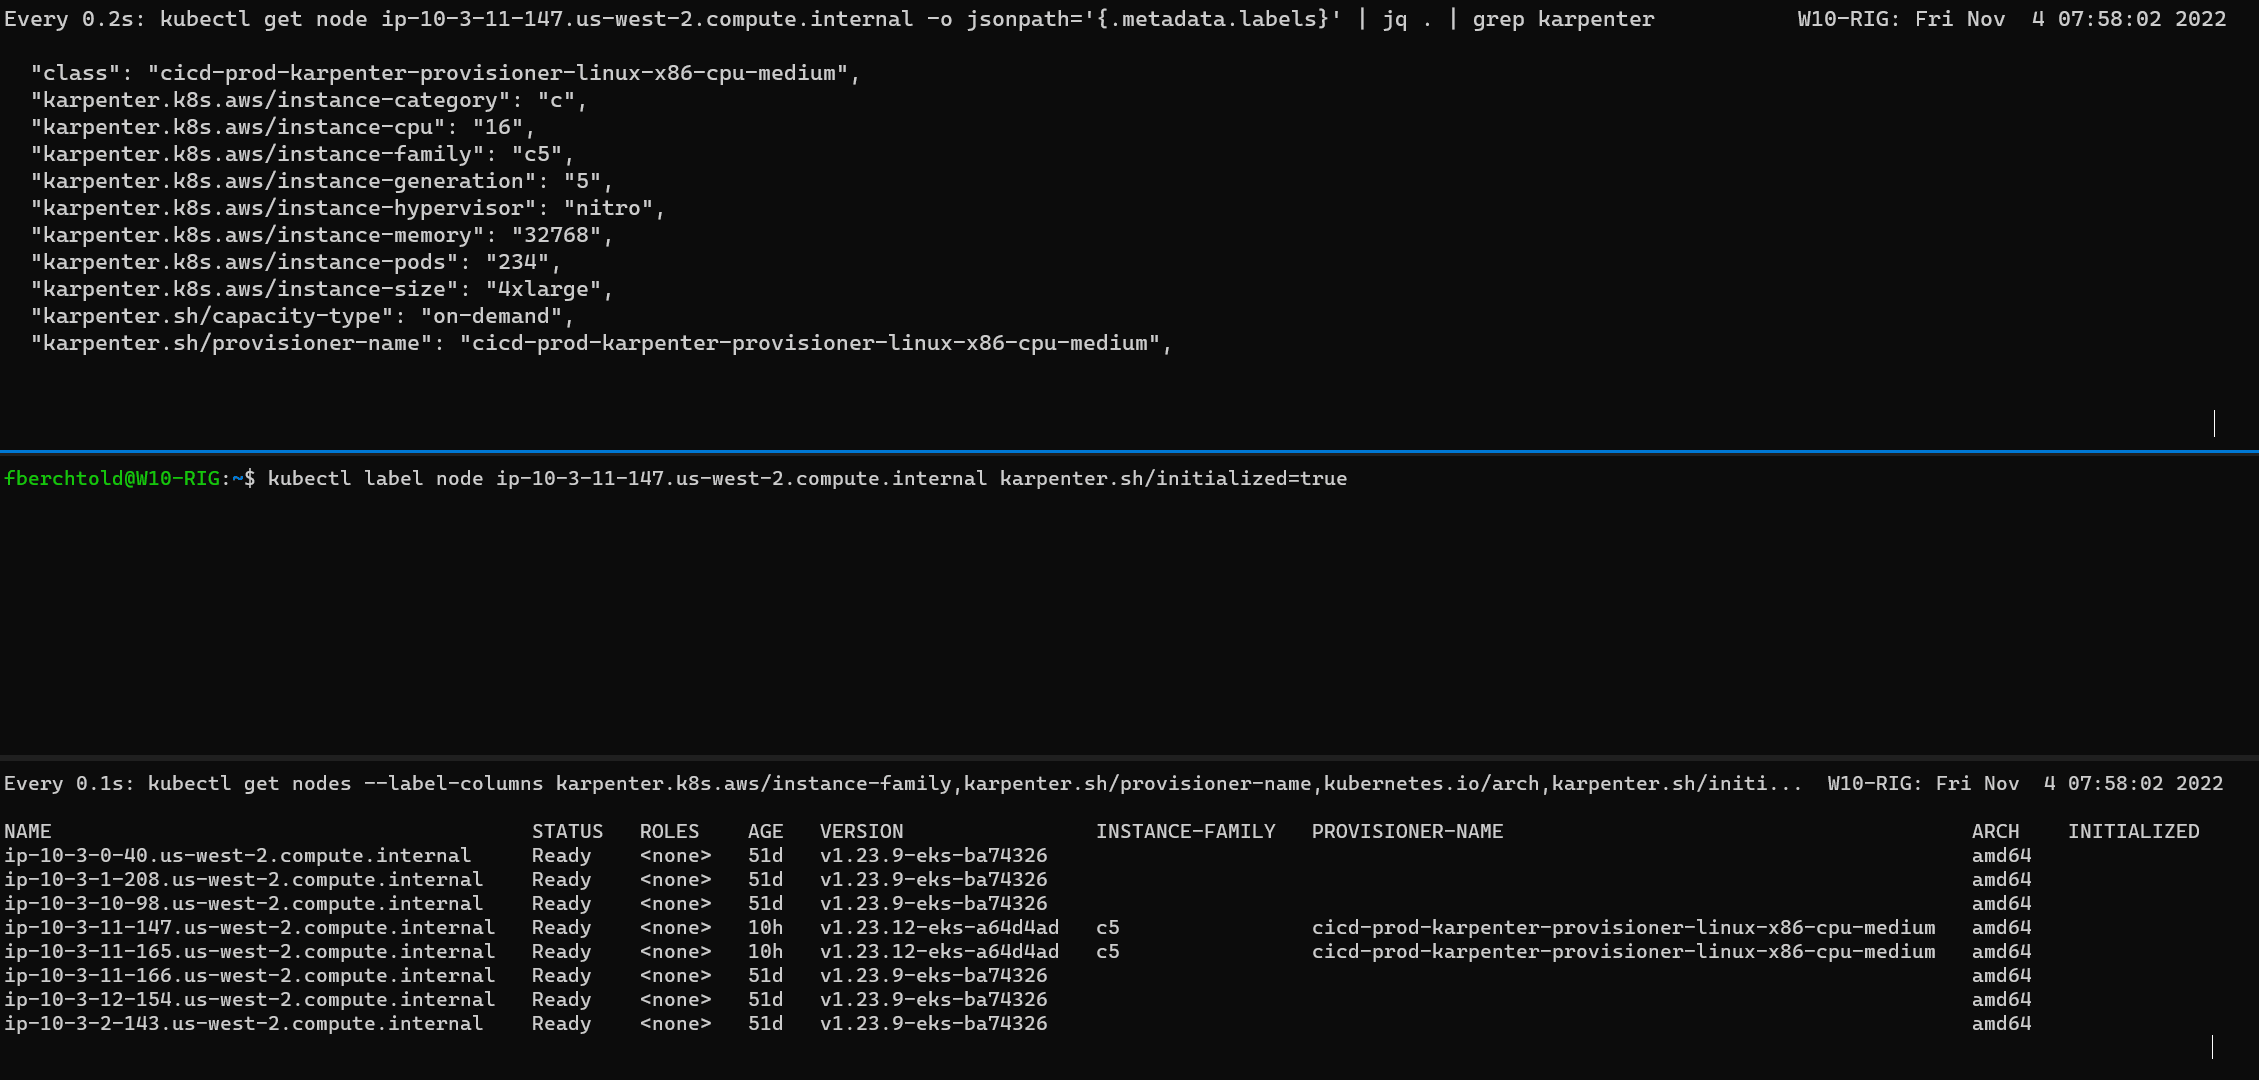The width and height of the screenshot is (2259, 1080).
Task: Select the STATUS column header
Action: pyautogui.click(x=567, y=830)
